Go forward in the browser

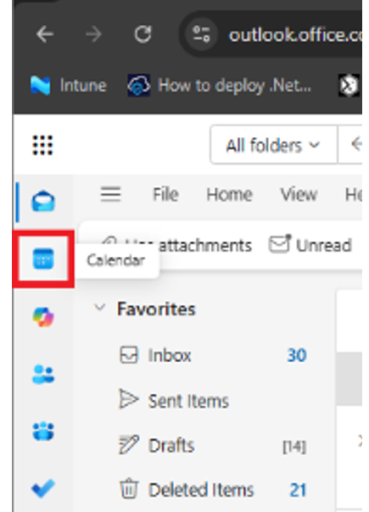click(93, 34)
